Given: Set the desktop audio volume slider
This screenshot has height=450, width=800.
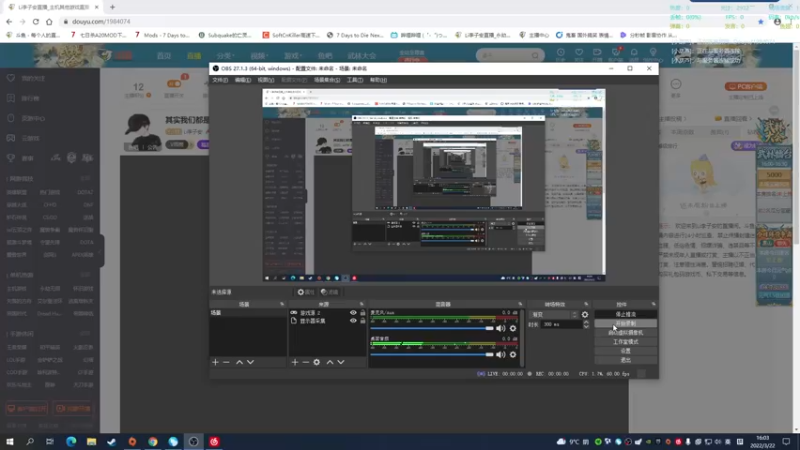Looking at the screenshot, I should 432,355.
